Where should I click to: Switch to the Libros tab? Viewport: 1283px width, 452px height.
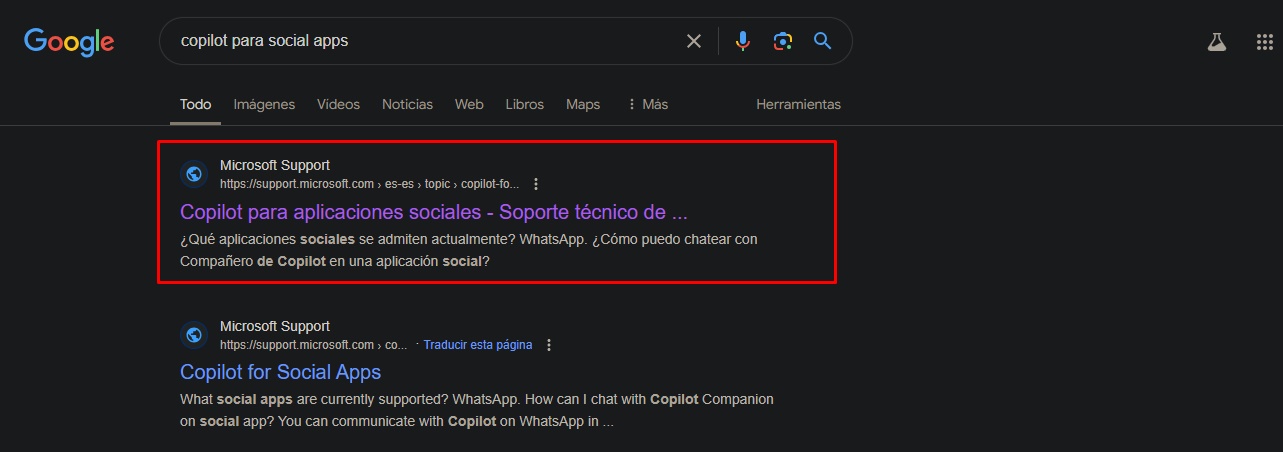[x=525, y=104]
